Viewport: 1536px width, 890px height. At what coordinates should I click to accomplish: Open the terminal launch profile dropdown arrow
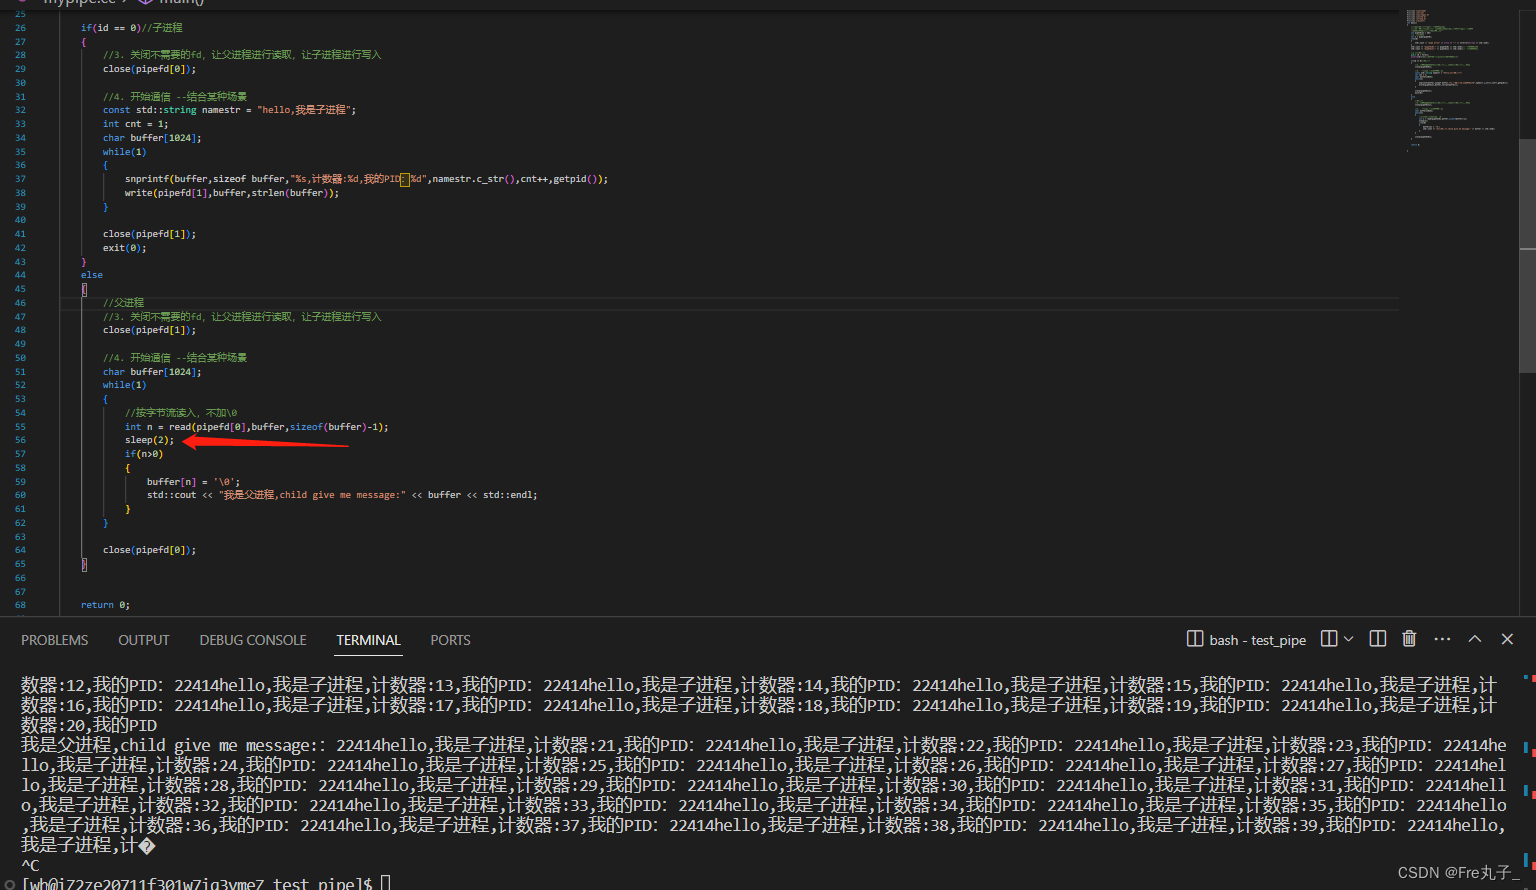(1349, 639)
